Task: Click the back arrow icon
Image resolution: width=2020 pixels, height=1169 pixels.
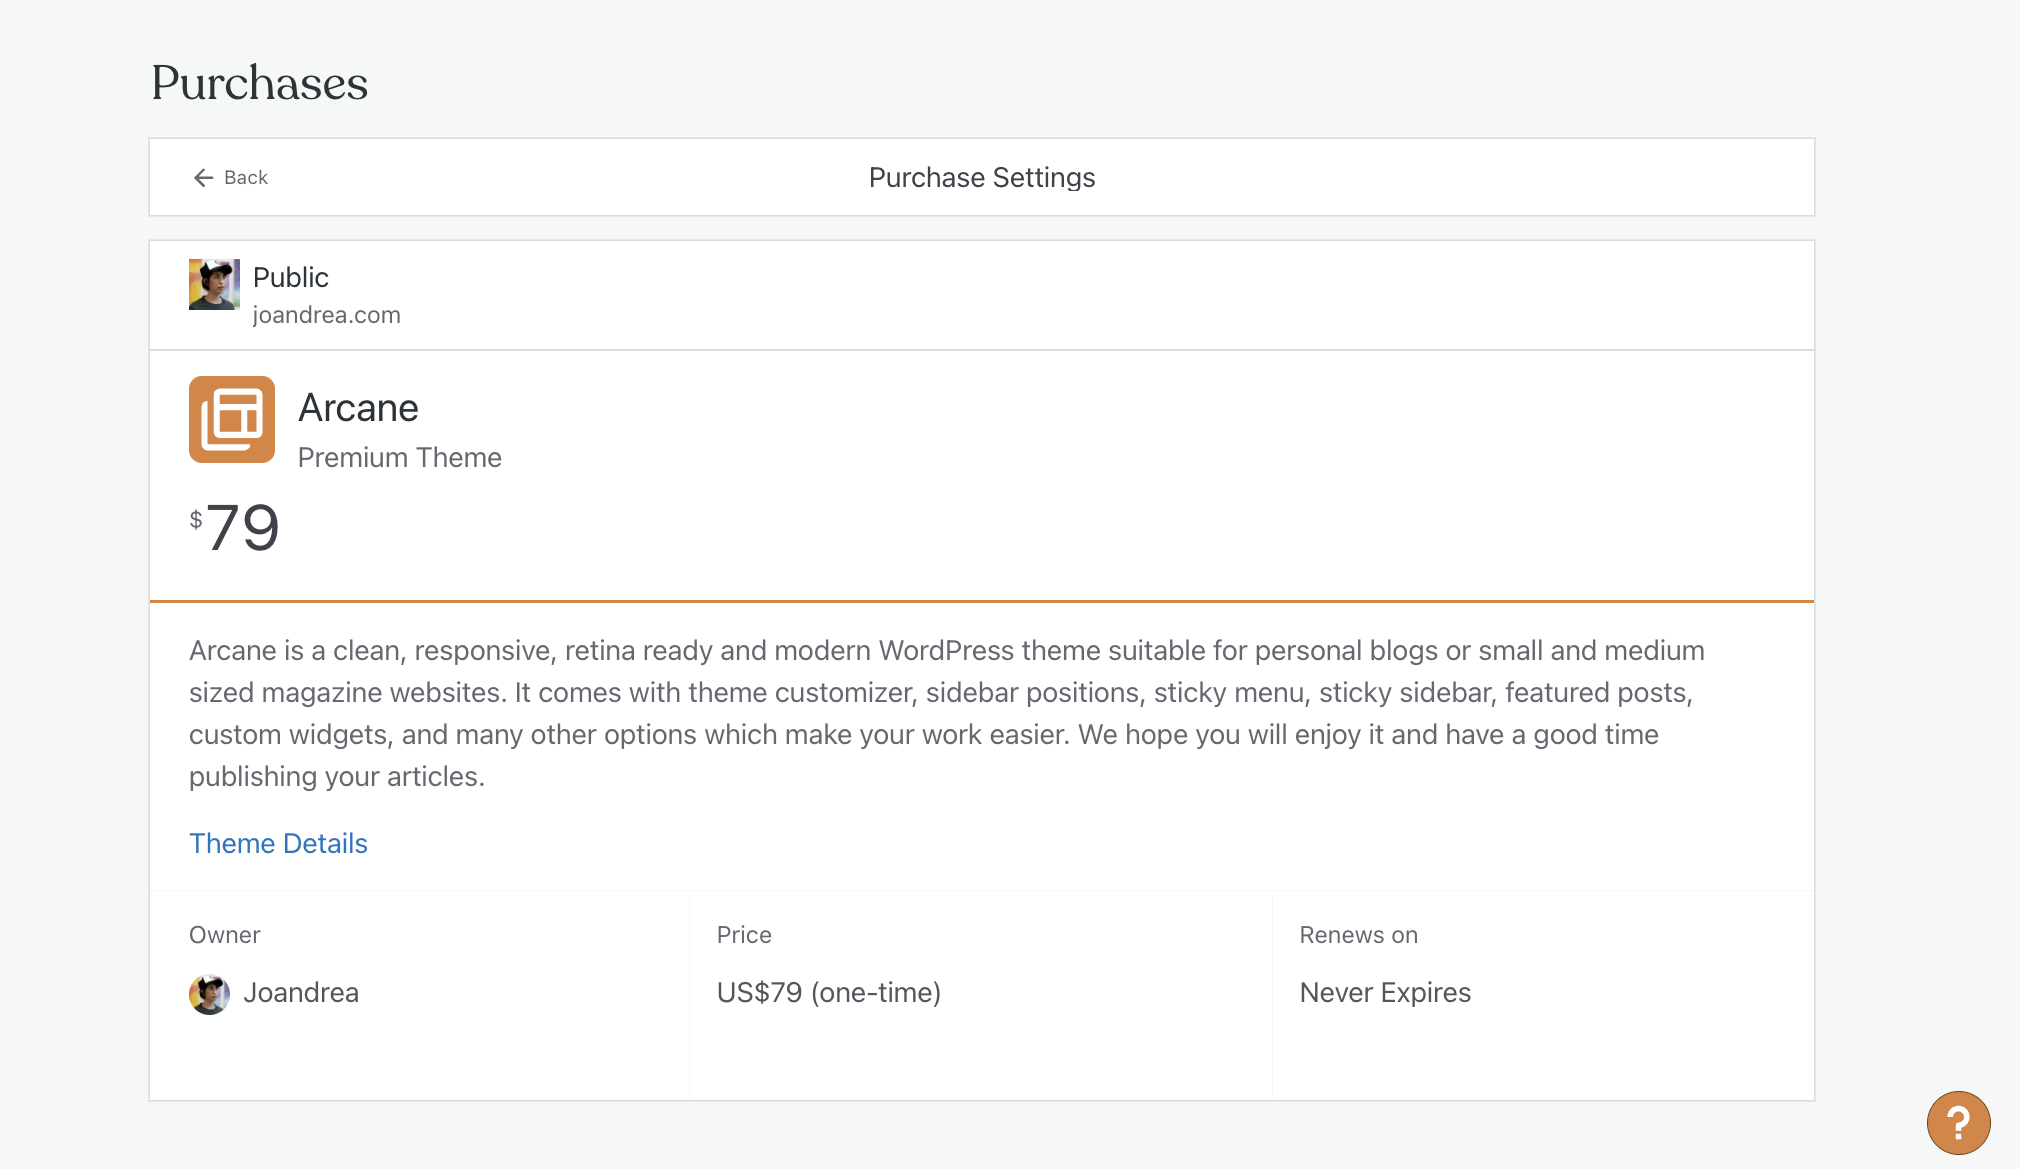Action: click(203, 178)
